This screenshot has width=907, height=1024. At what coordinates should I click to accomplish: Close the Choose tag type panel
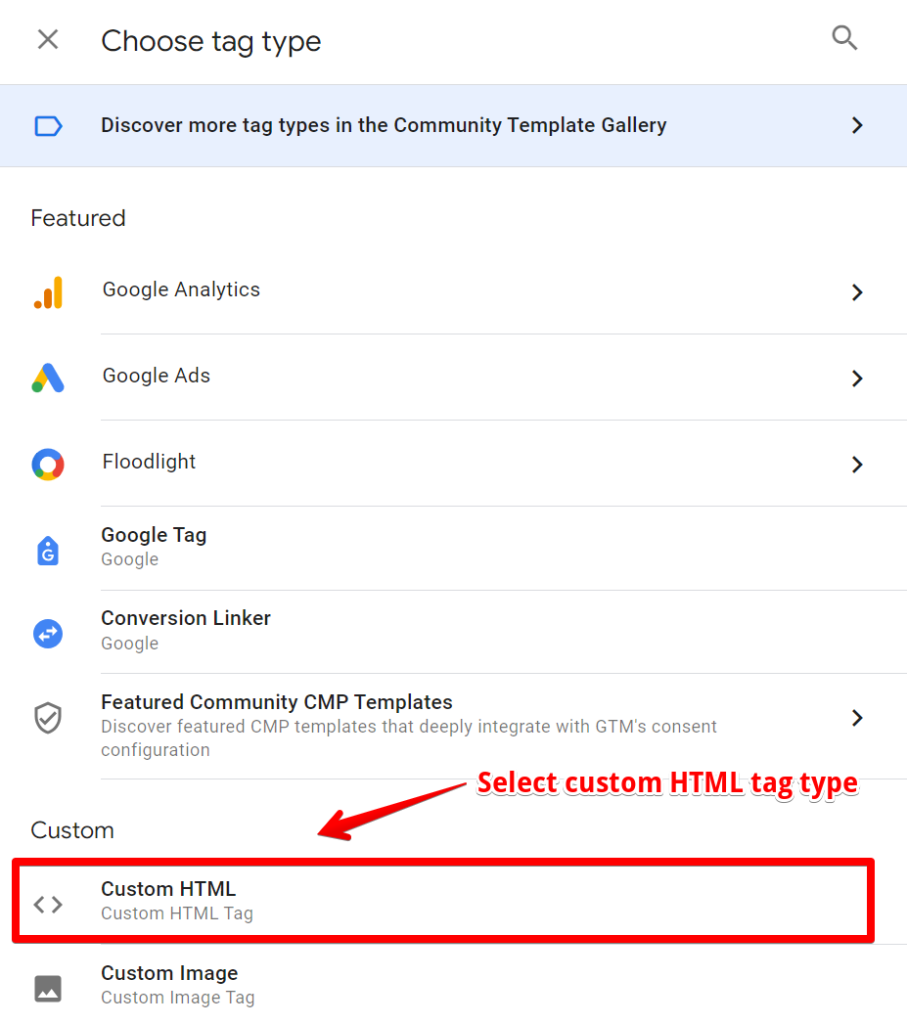[x=48, y=40]
